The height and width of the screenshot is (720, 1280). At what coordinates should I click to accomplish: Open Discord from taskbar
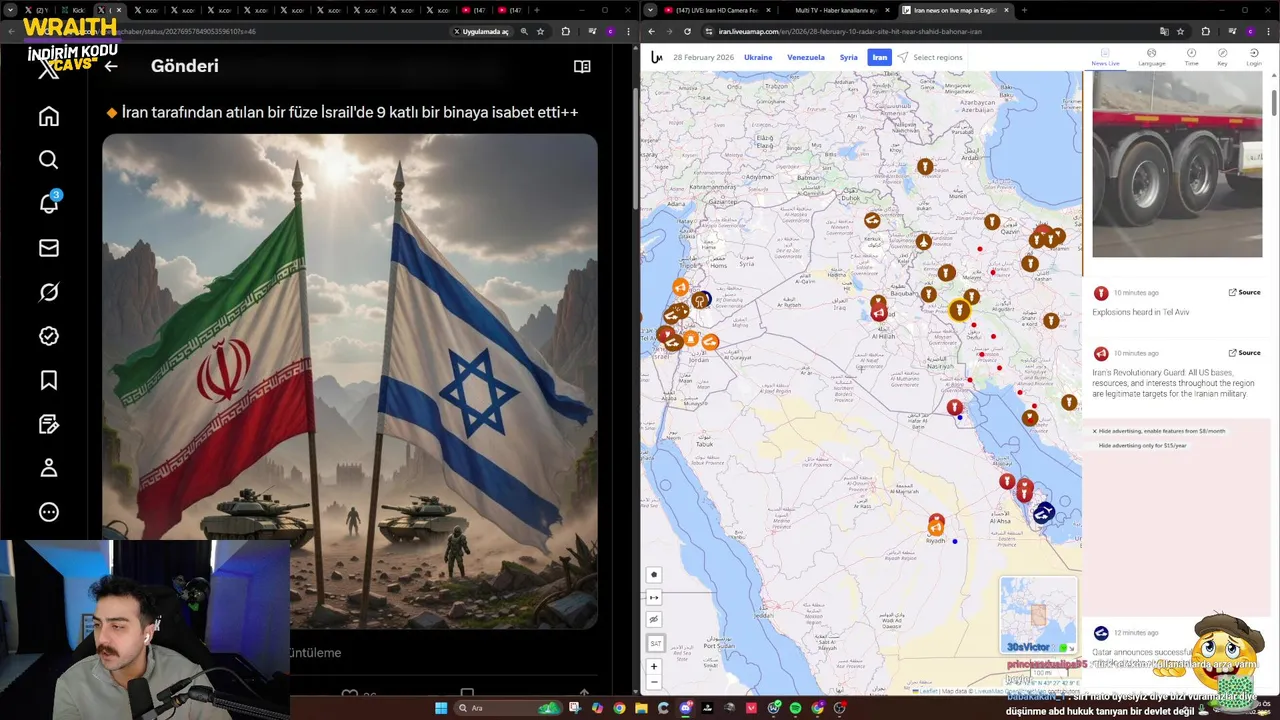pos(685,708)
